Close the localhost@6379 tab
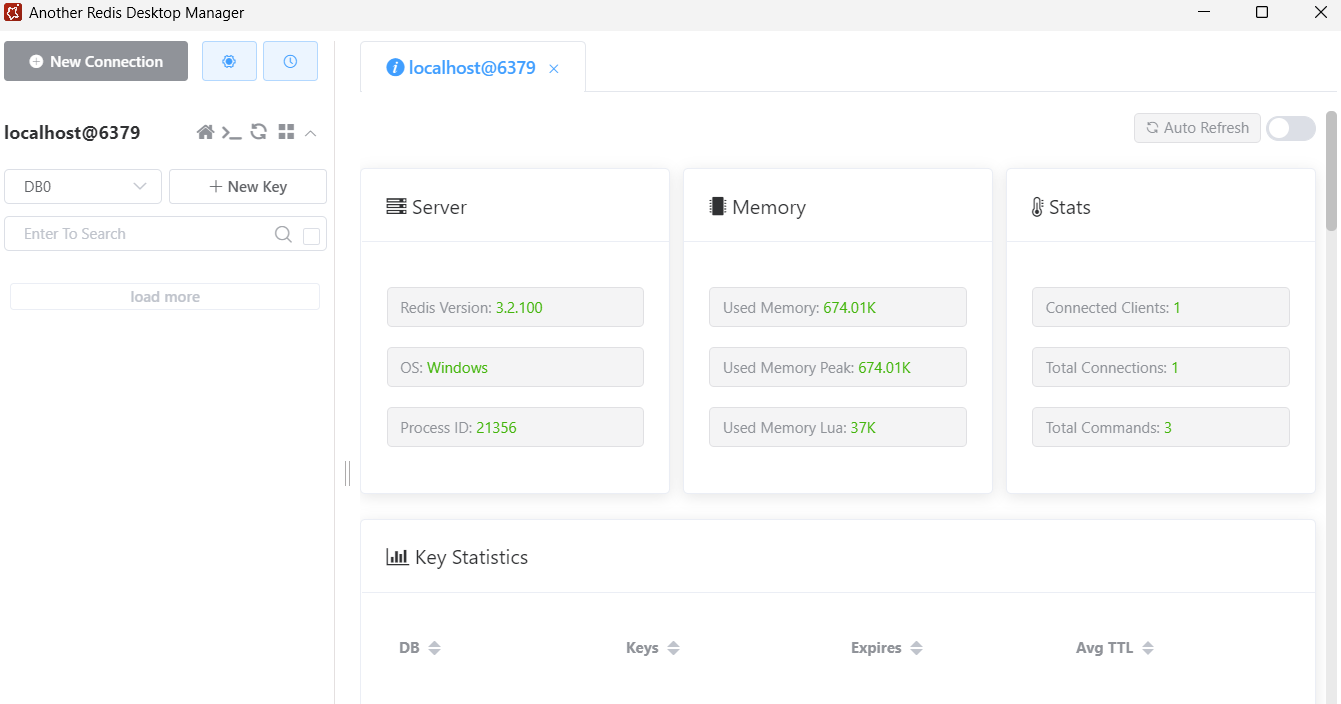Screen dimensions: 1341x704 tap(554, 69)
